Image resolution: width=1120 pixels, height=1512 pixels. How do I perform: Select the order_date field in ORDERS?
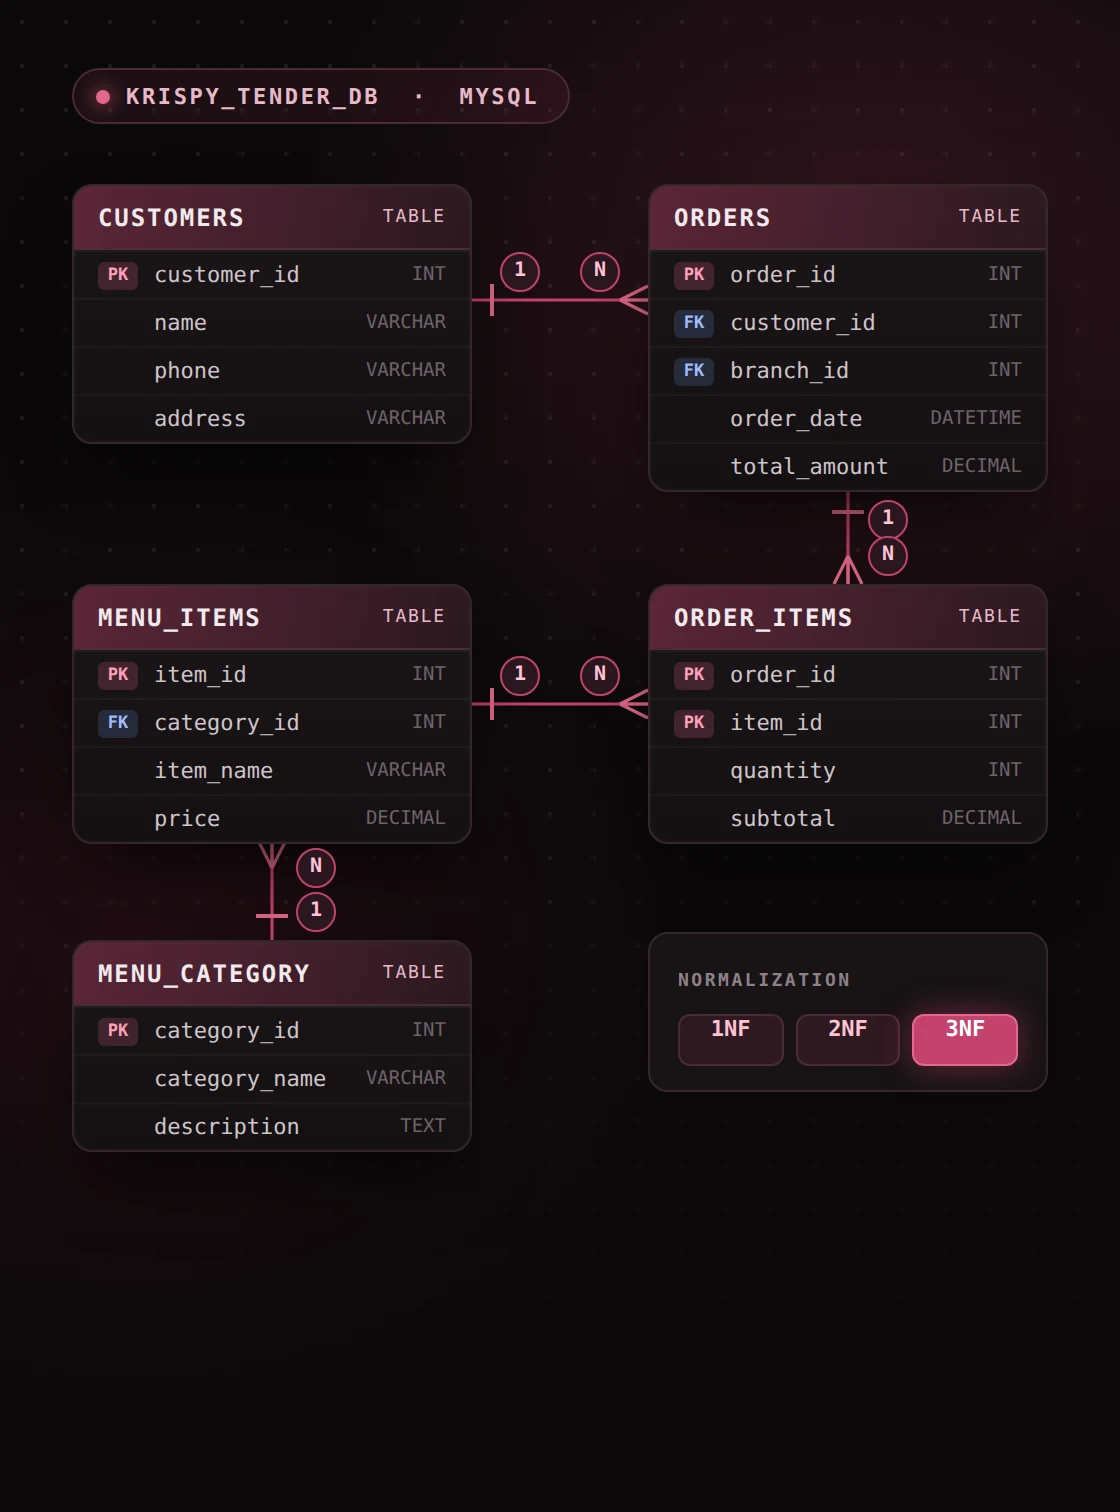(x=848, y=418)
